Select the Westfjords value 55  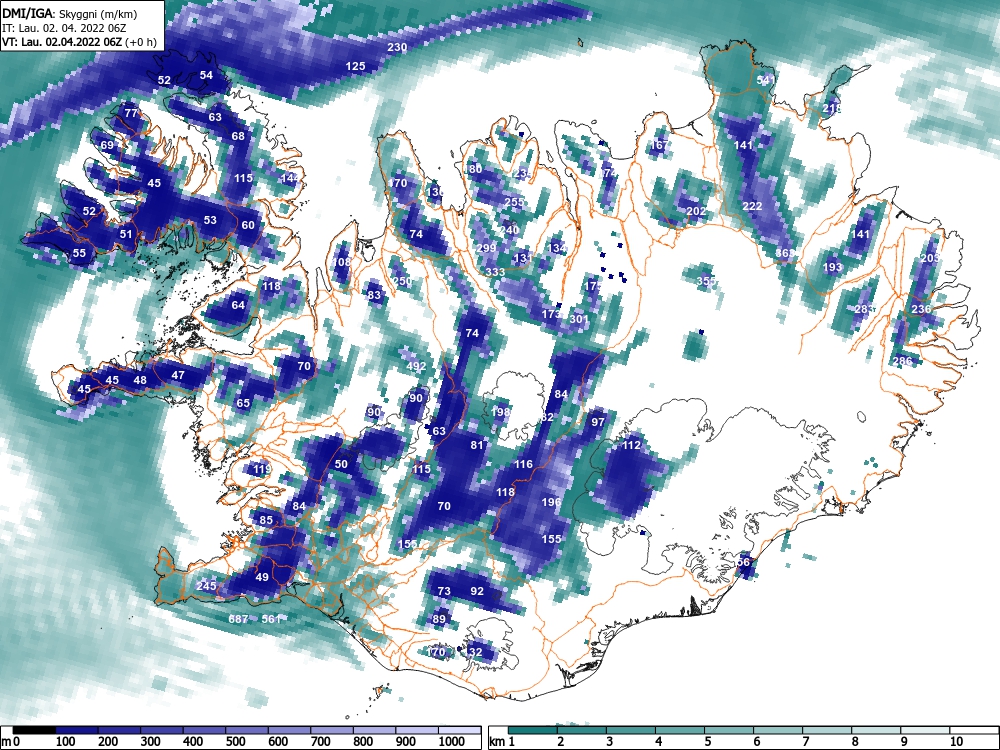(x=79, y=253)
